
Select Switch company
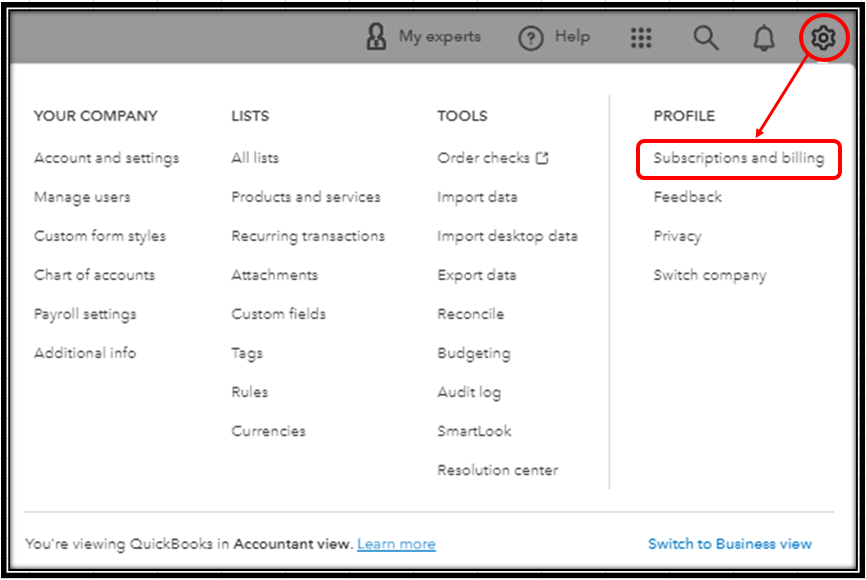coord(710,275)
